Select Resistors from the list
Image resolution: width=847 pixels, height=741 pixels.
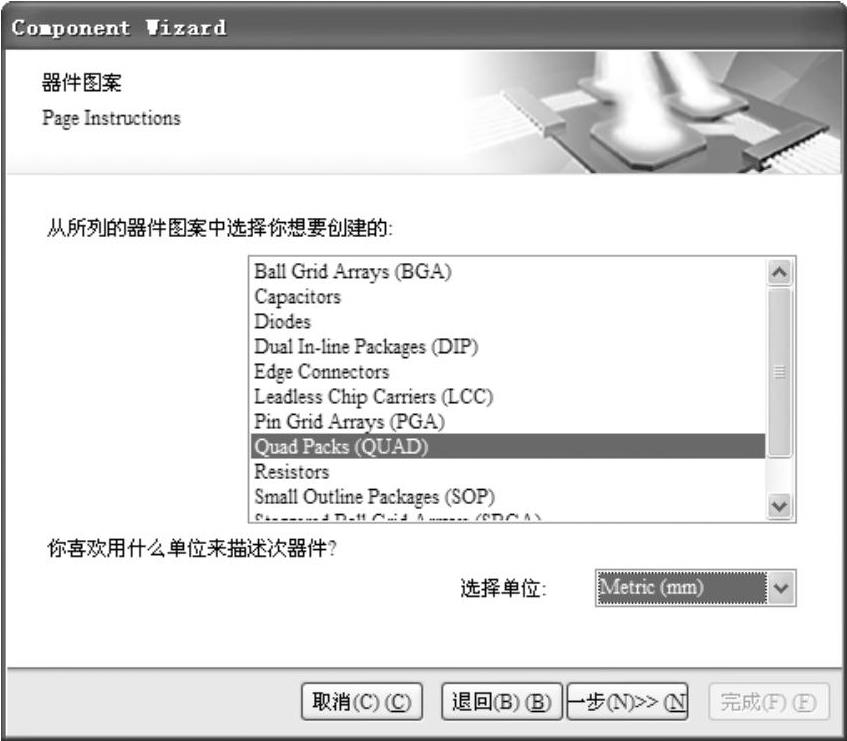click(x=508, y=471)
